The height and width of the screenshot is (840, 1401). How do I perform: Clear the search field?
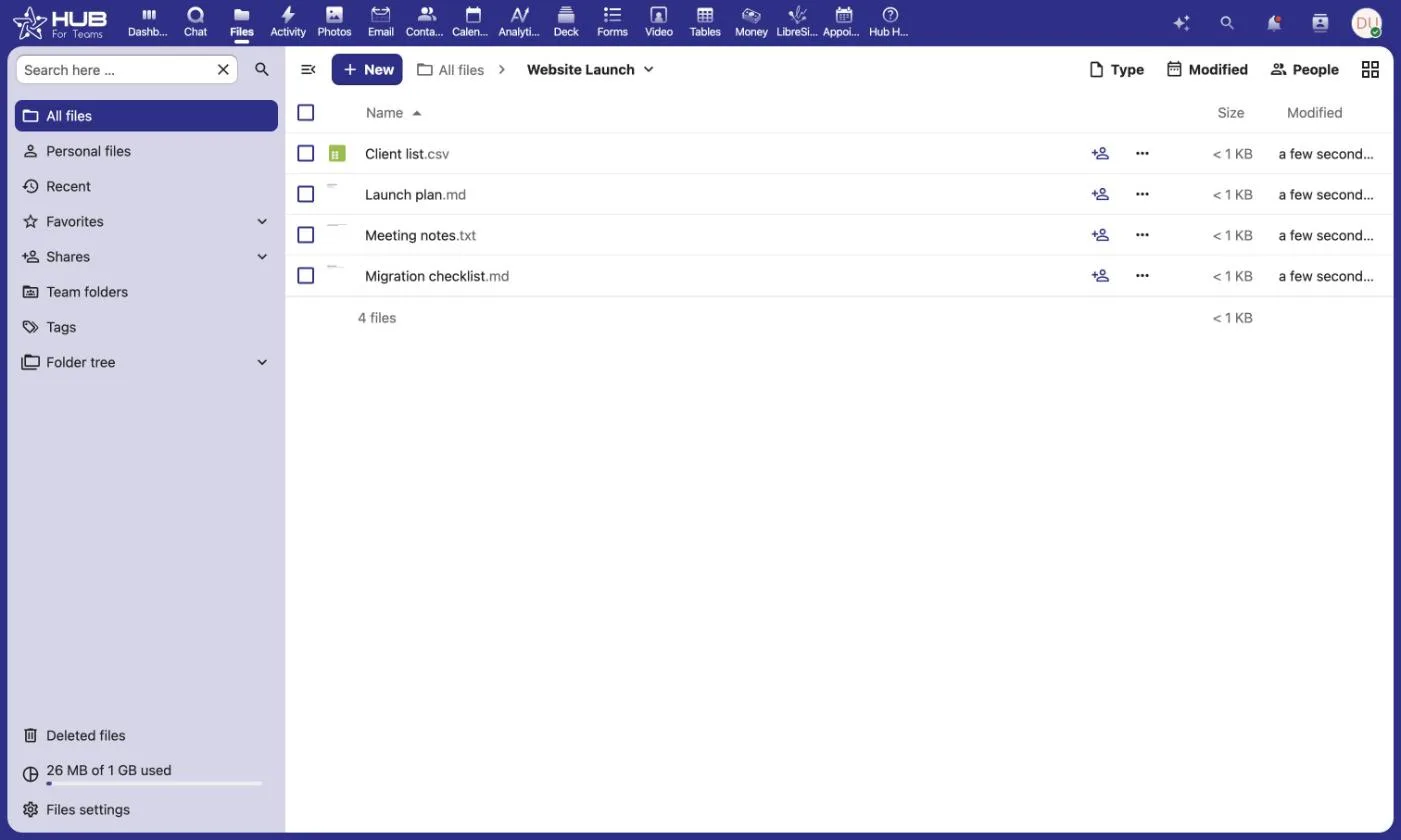point(223,69)
